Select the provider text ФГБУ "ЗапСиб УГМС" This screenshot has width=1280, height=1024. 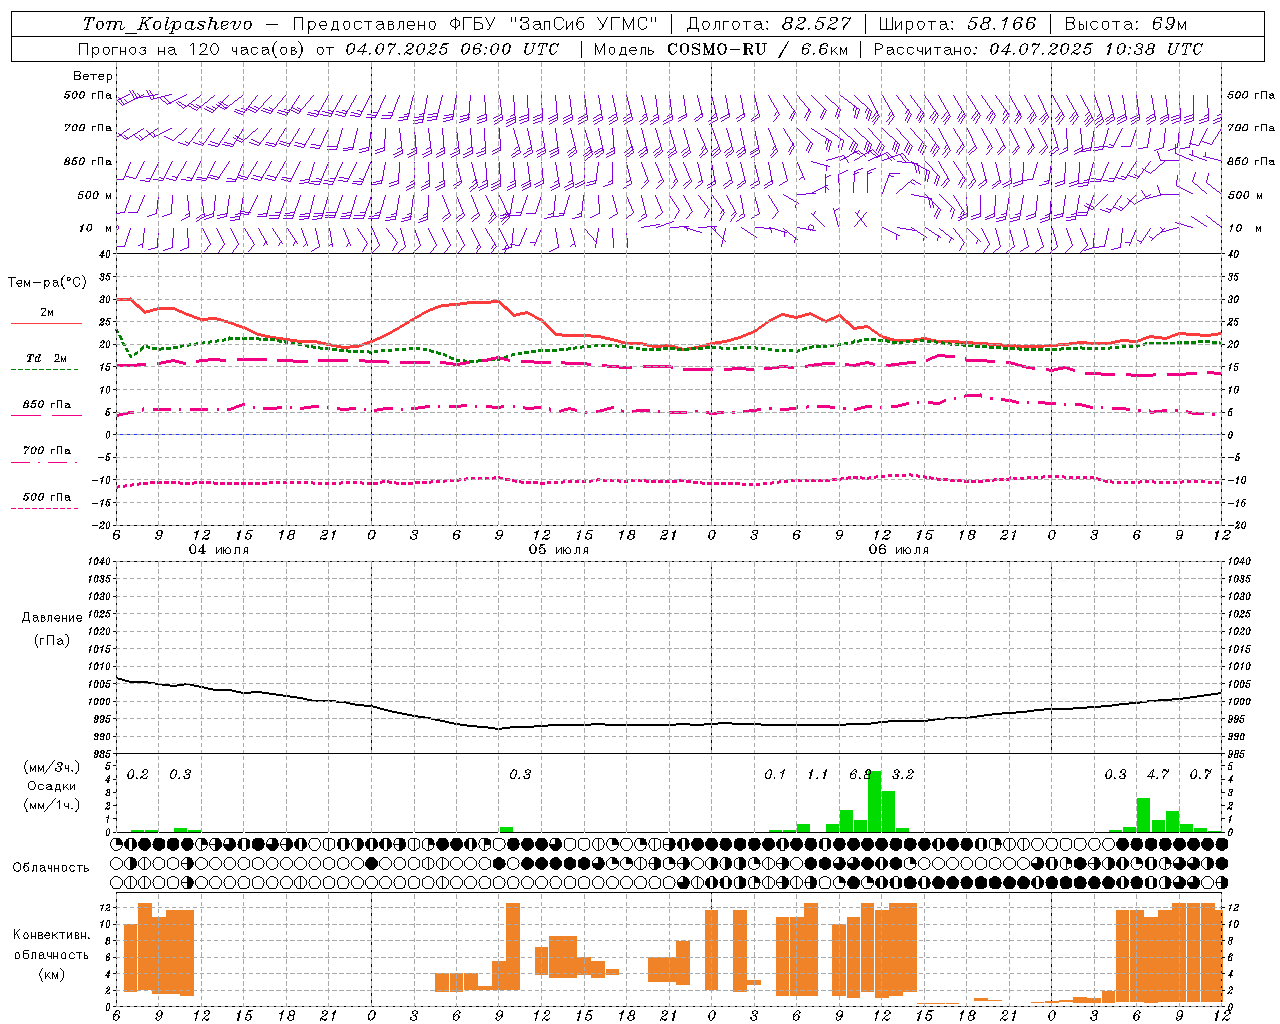(553, 24)
